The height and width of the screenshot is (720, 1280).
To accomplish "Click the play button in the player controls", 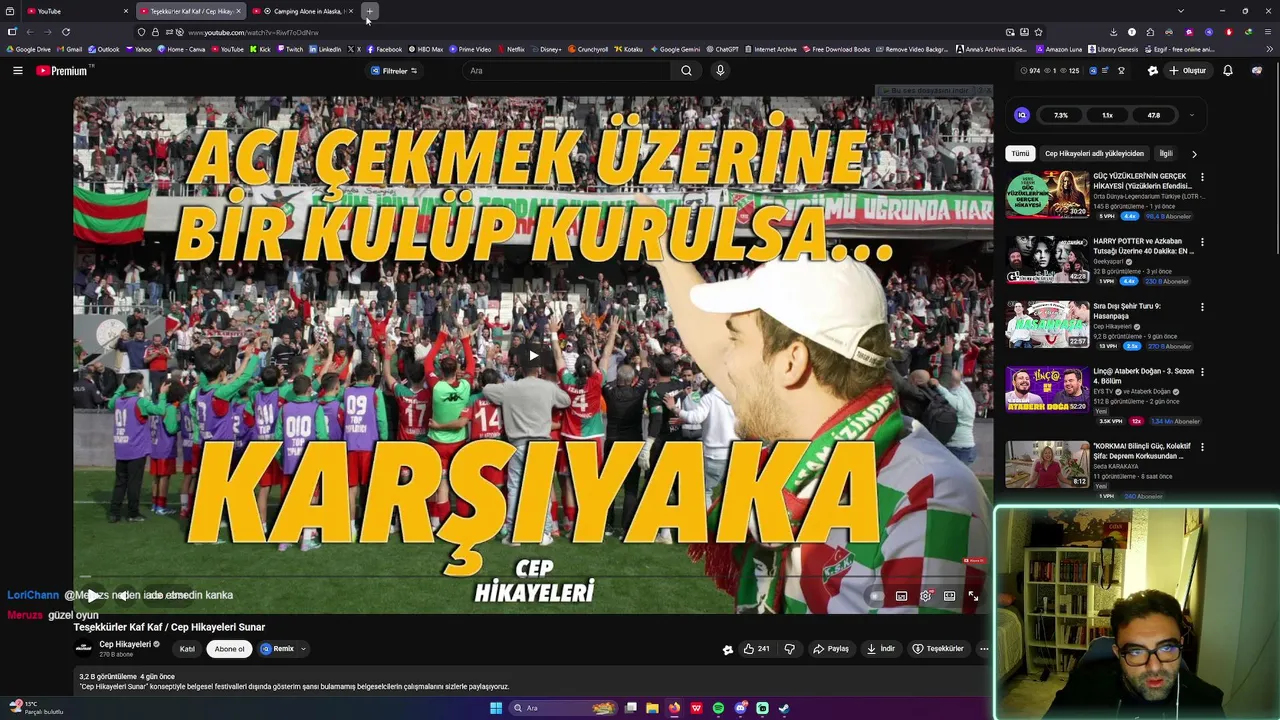I will (92, 596).
